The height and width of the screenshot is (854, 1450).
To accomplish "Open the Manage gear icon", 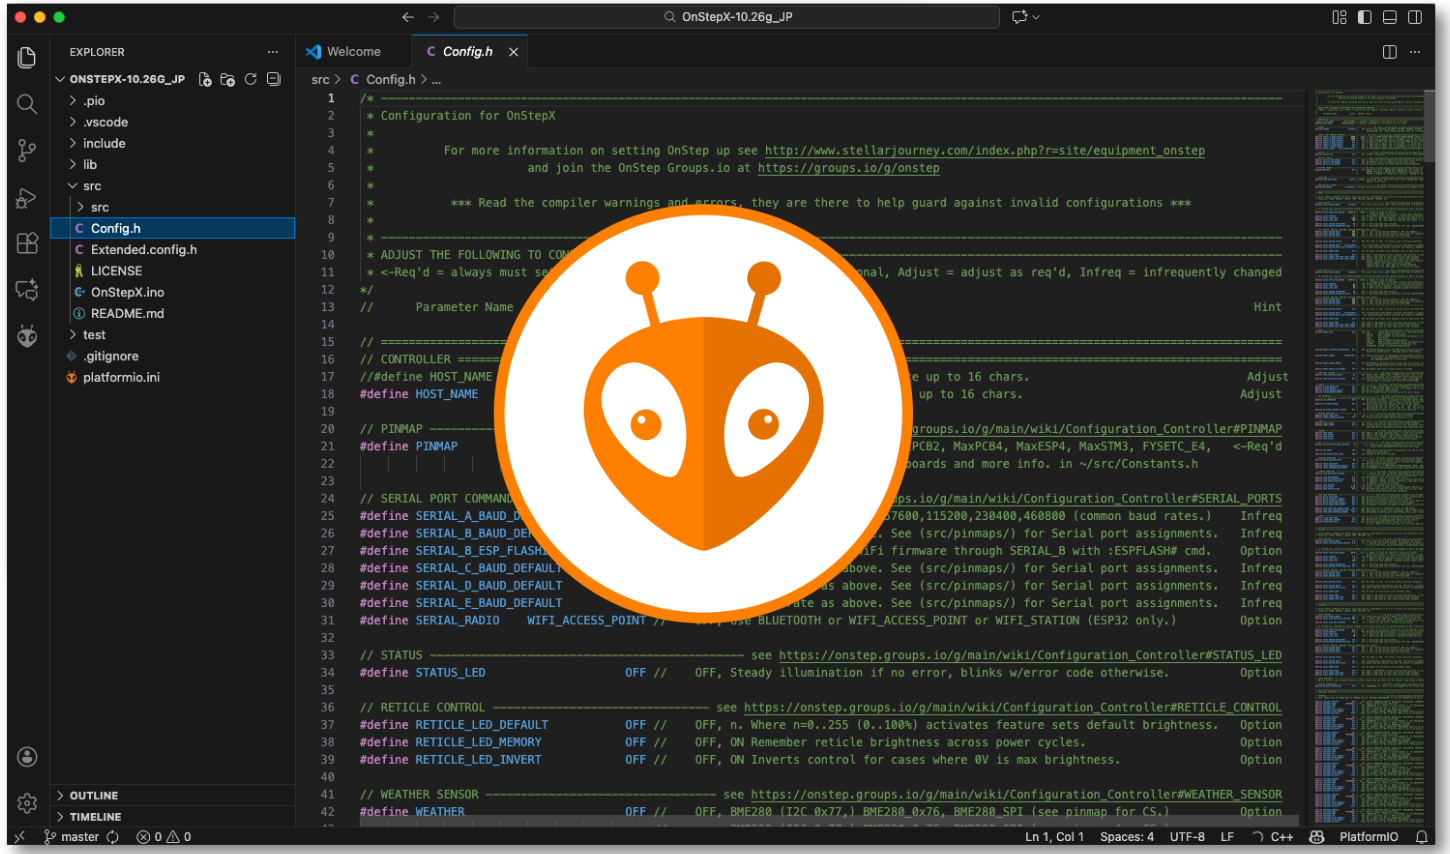I will [27, 803].
